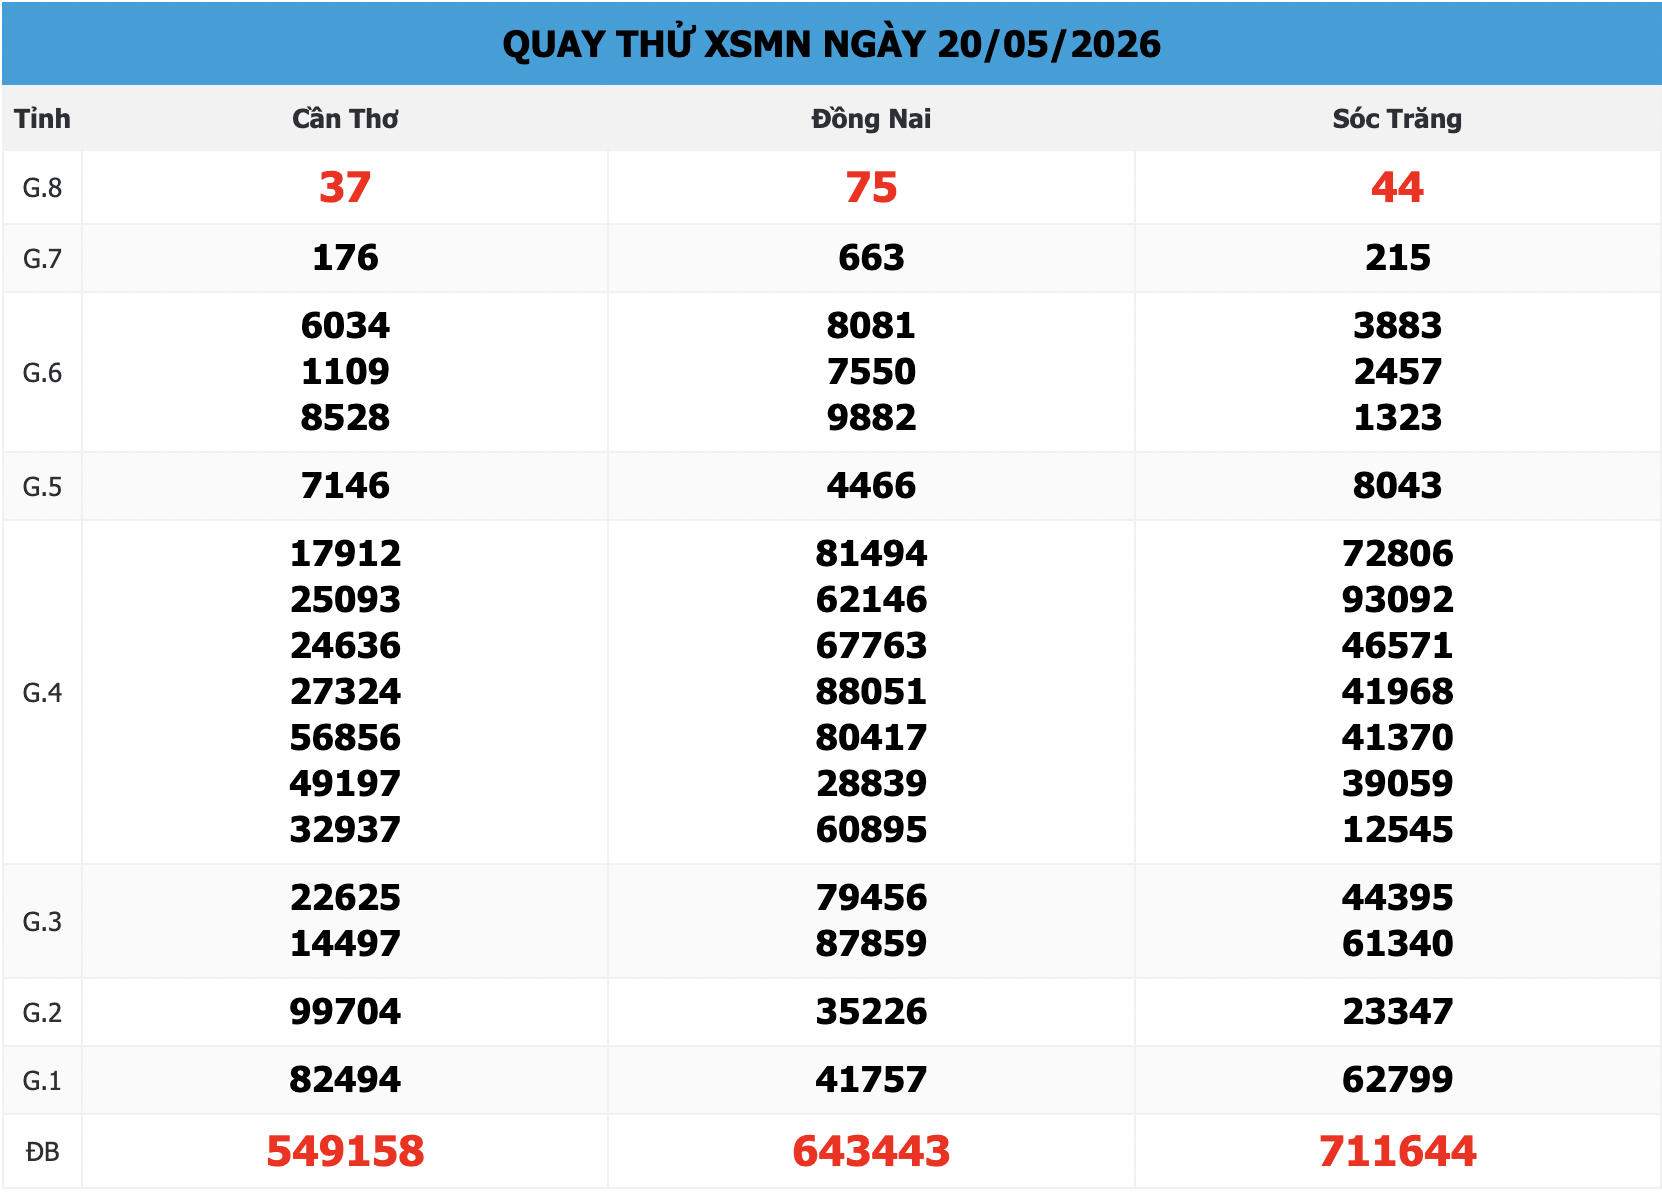Click the Tỉnh header label

[42, 119]
